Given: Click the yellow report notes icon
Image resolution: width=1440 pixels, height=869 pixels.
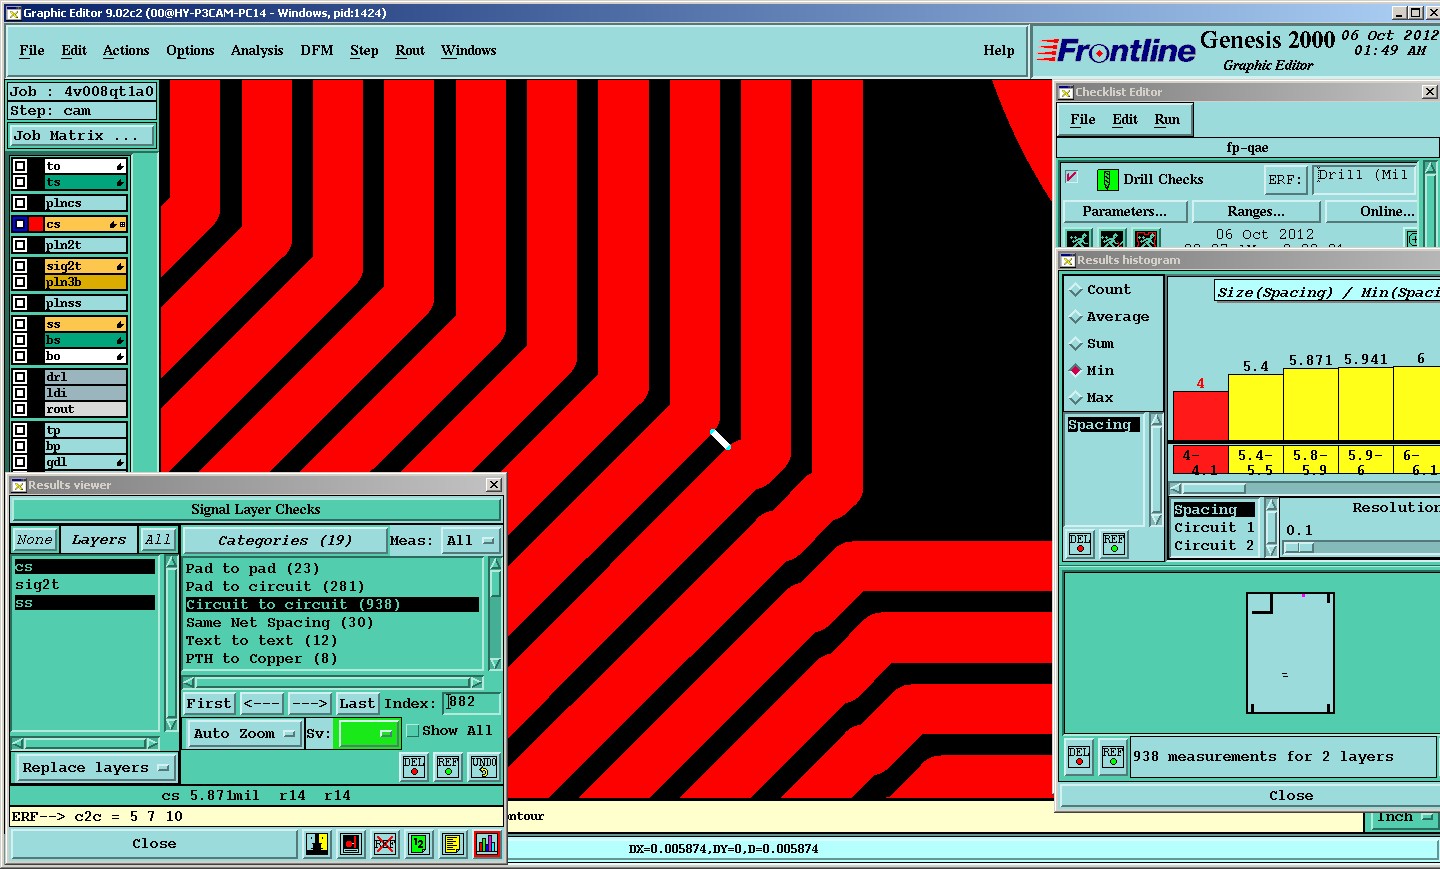Looking at the screenshot, I should [x=453, y=844].
